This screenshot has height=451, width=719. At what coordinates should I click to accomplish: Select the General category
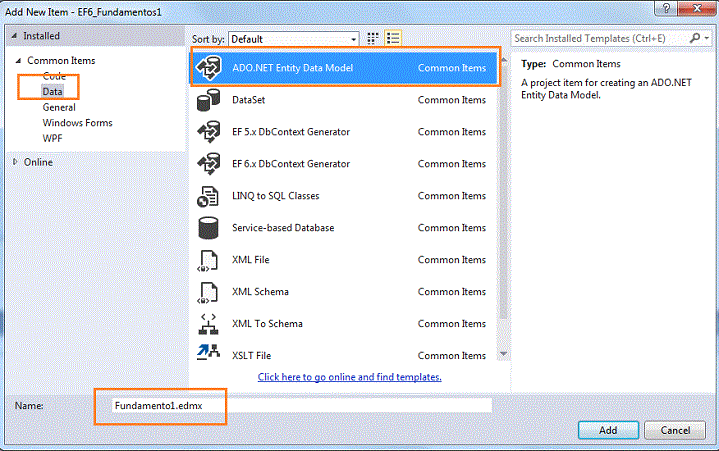(x=59, y=107)
